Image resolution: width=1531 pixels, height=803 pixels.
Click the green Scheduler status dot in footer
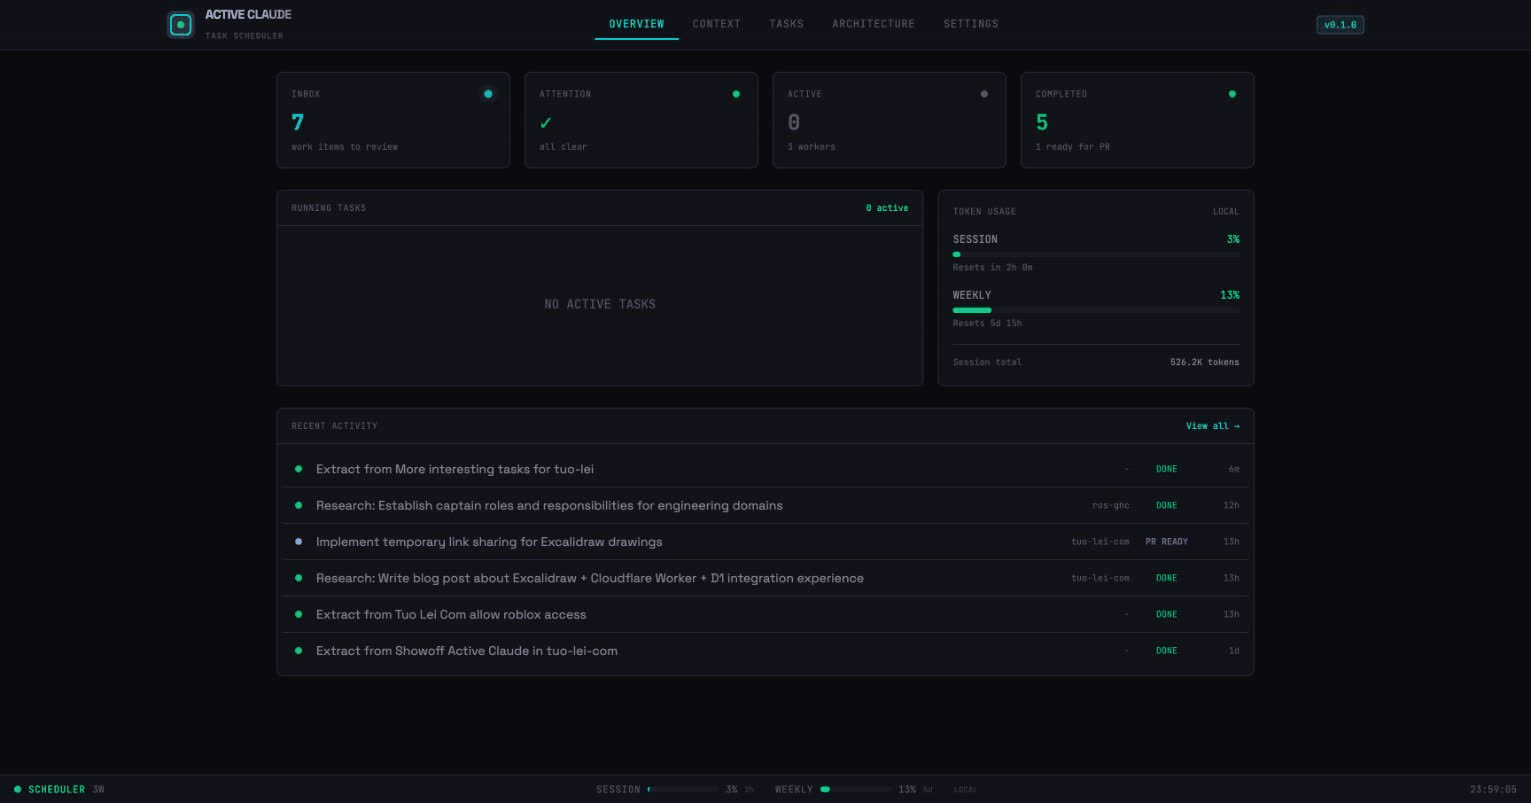coord(17,789)
